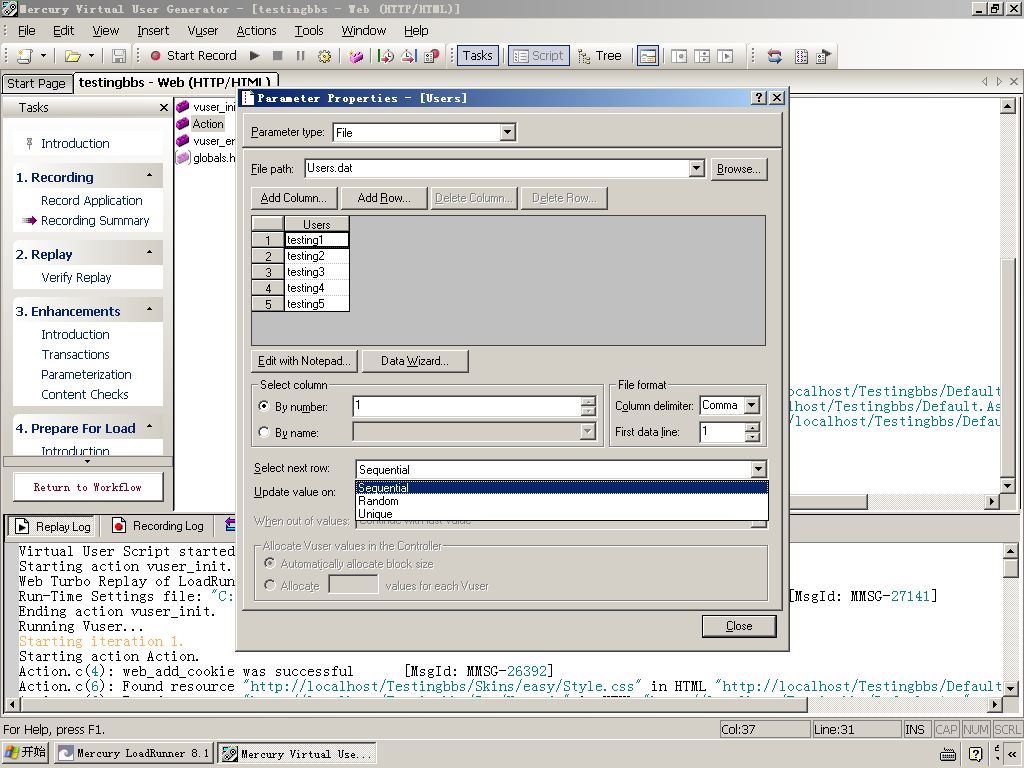Click the Run (play) toolbar icon
The width and height of the screenshot is (1024, 768).
pyautogui.click(x=255, y=56)
